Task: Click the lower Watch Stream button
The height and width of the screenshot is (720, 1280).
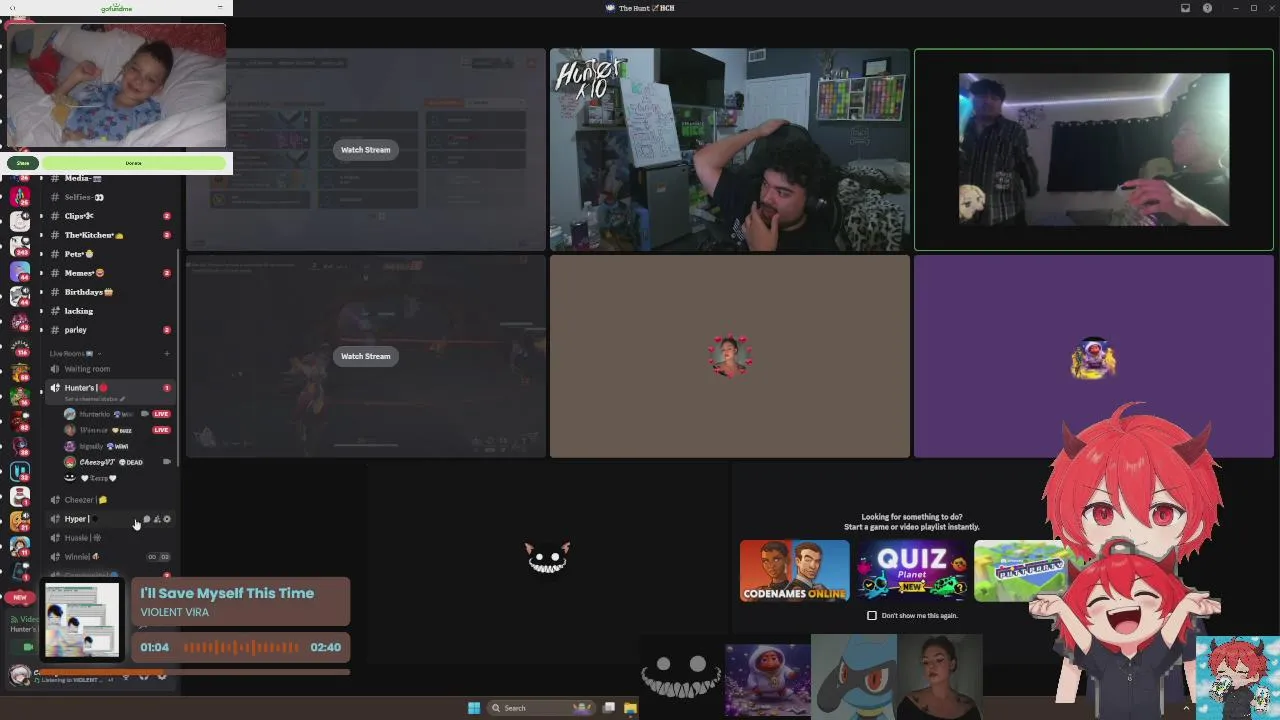Action: point(366,356)
